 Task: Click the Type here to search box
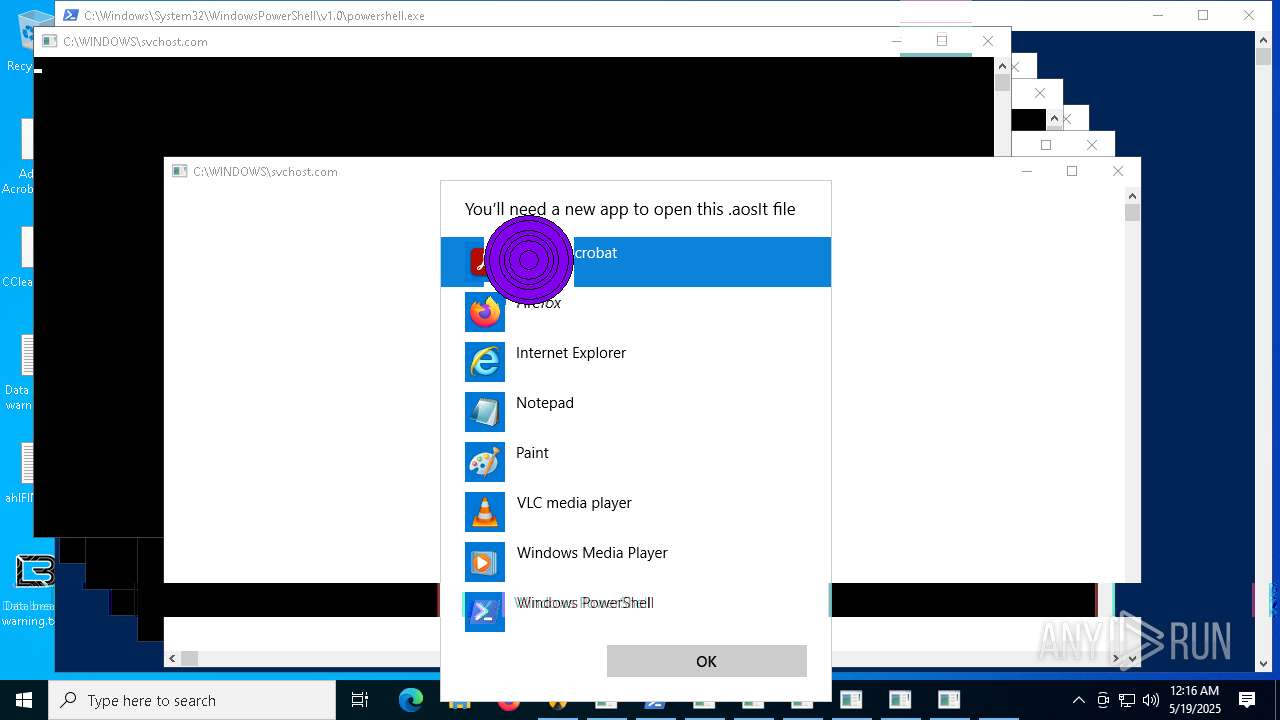click(192, 700)
